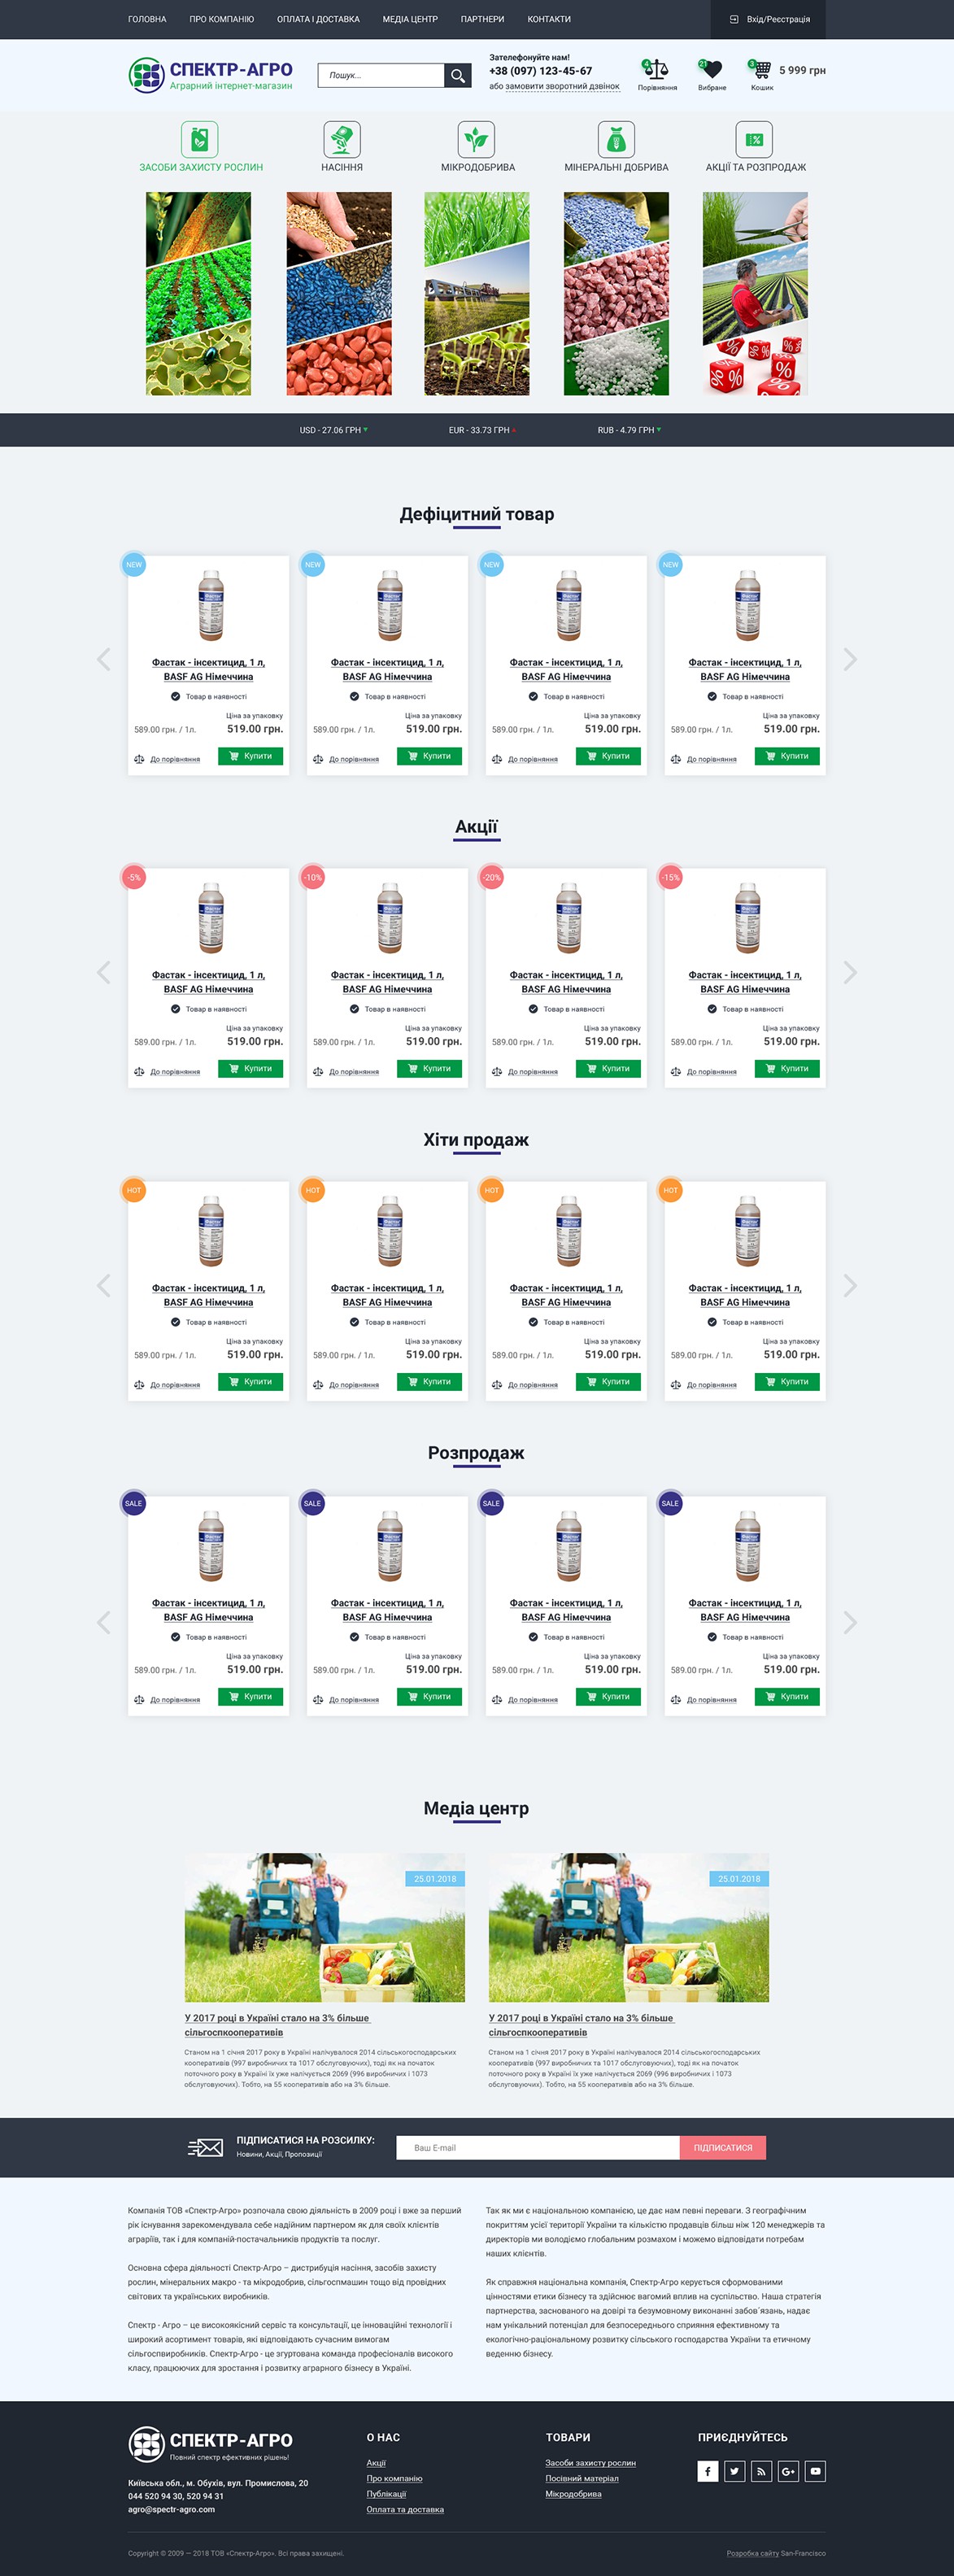Select the Насіння category icon
Screen dimensions: 954x2576
(x=342, y=139)
